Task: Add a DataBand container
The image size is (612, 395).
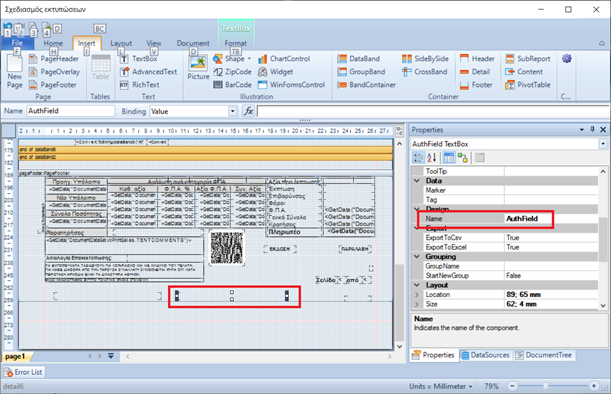Action: click(x=359, y=59)
